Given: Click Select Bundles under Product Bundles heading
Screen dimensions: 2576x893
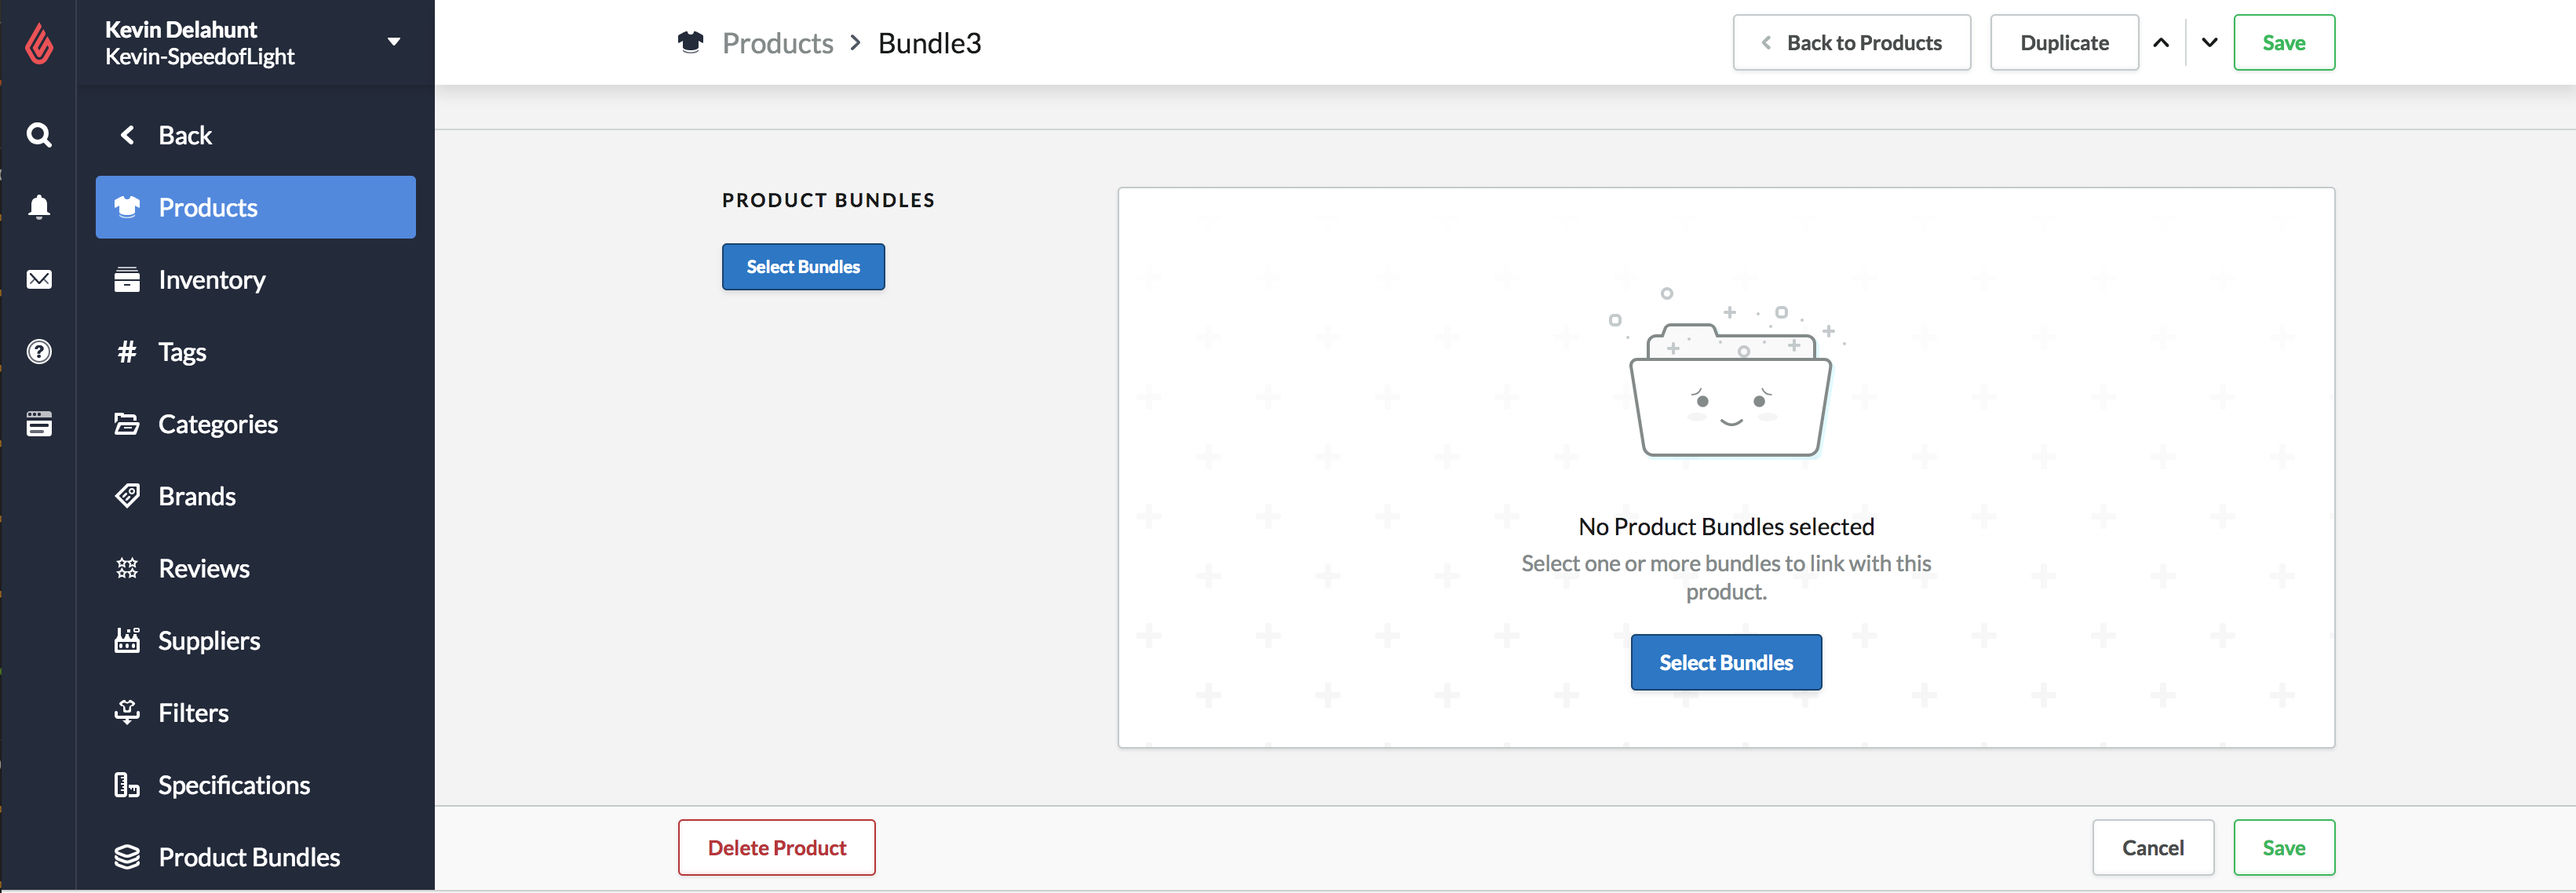Looking at the screenshot, I should (x=803, y=266).
